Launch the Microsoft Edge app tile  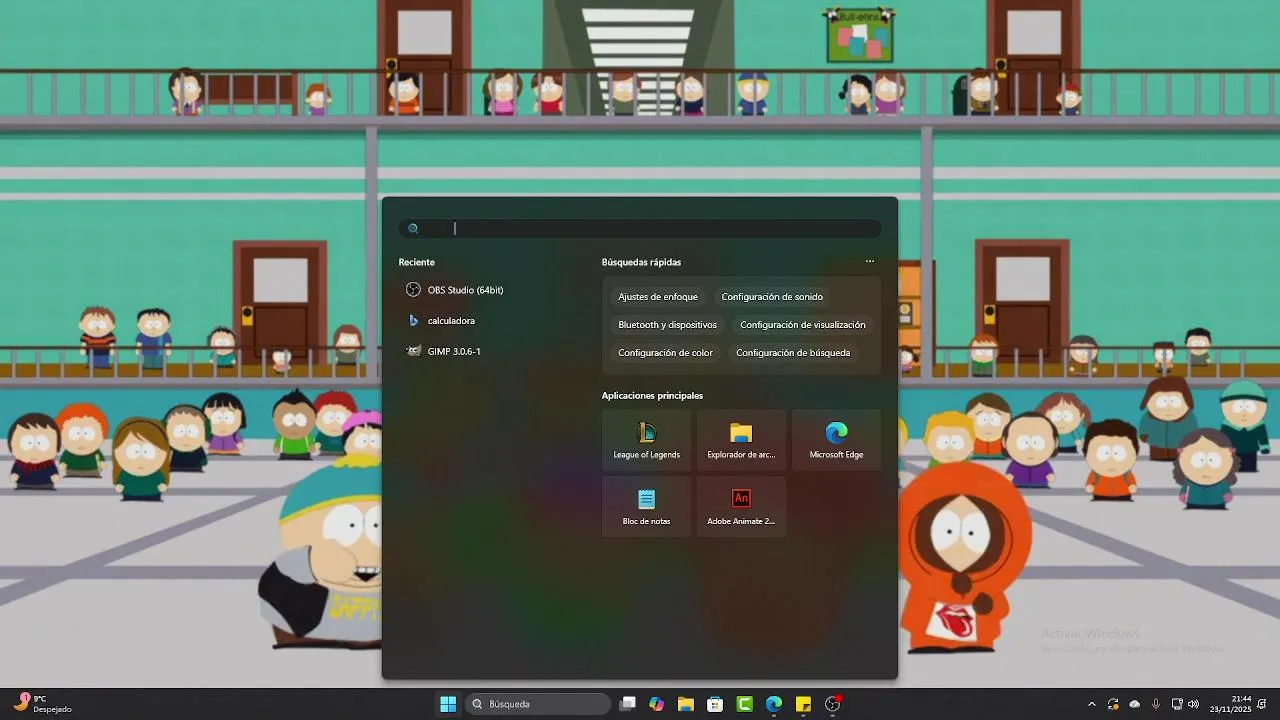click(x=837, y=440)
